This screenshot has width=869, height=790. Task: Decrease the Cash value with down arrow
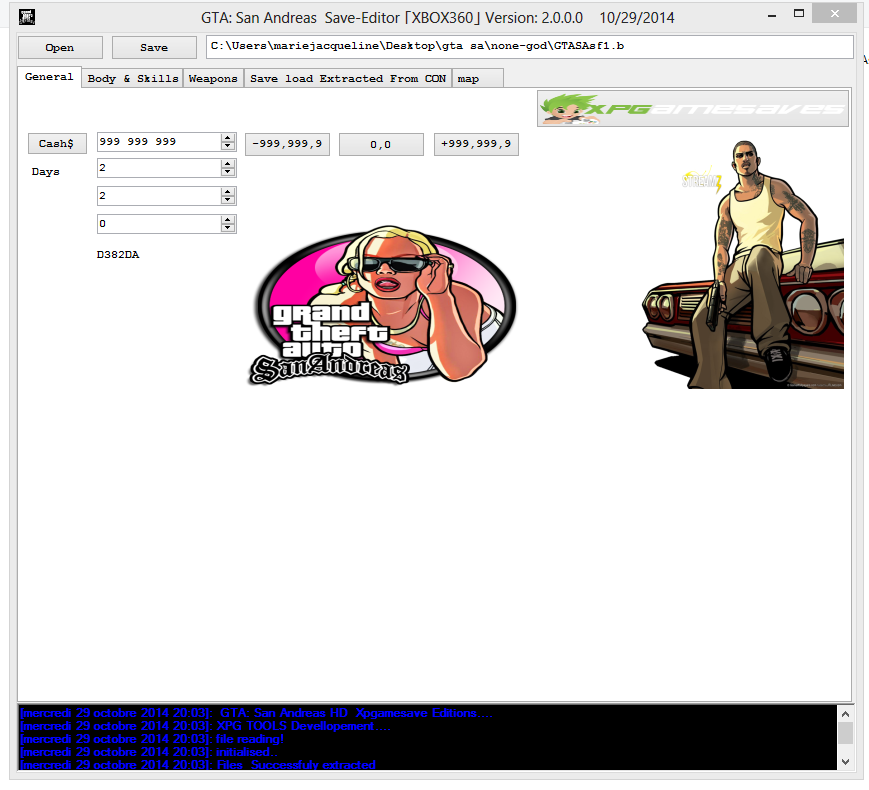pos(228,148)
